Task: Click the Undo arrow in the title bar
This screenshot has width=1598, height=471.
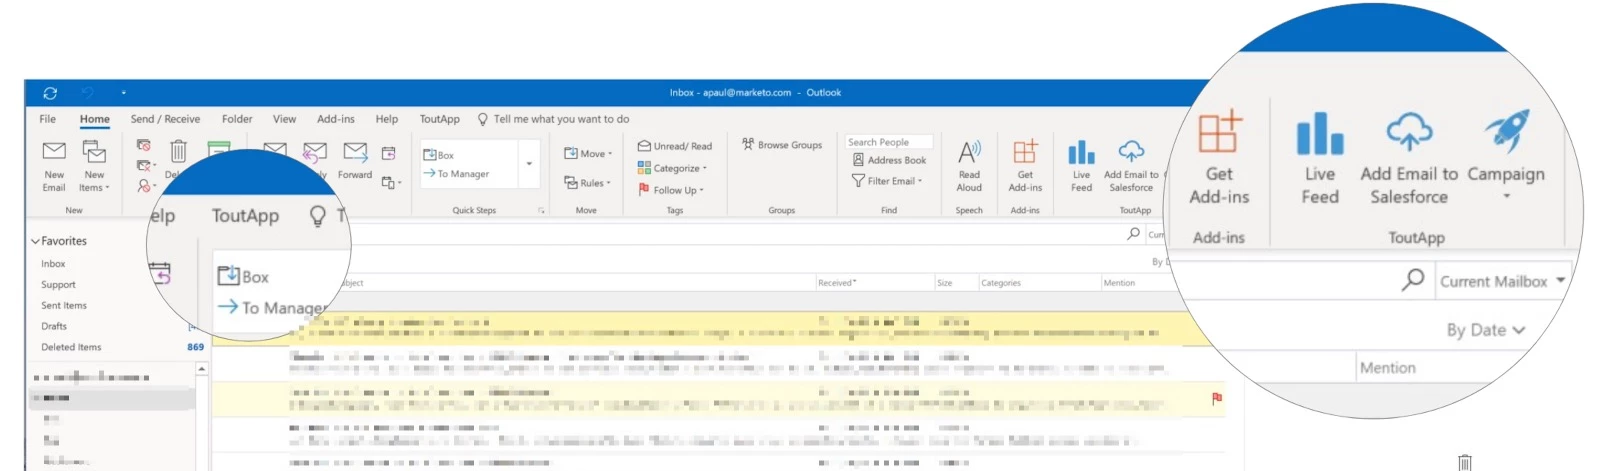Action: coord(87,93)
